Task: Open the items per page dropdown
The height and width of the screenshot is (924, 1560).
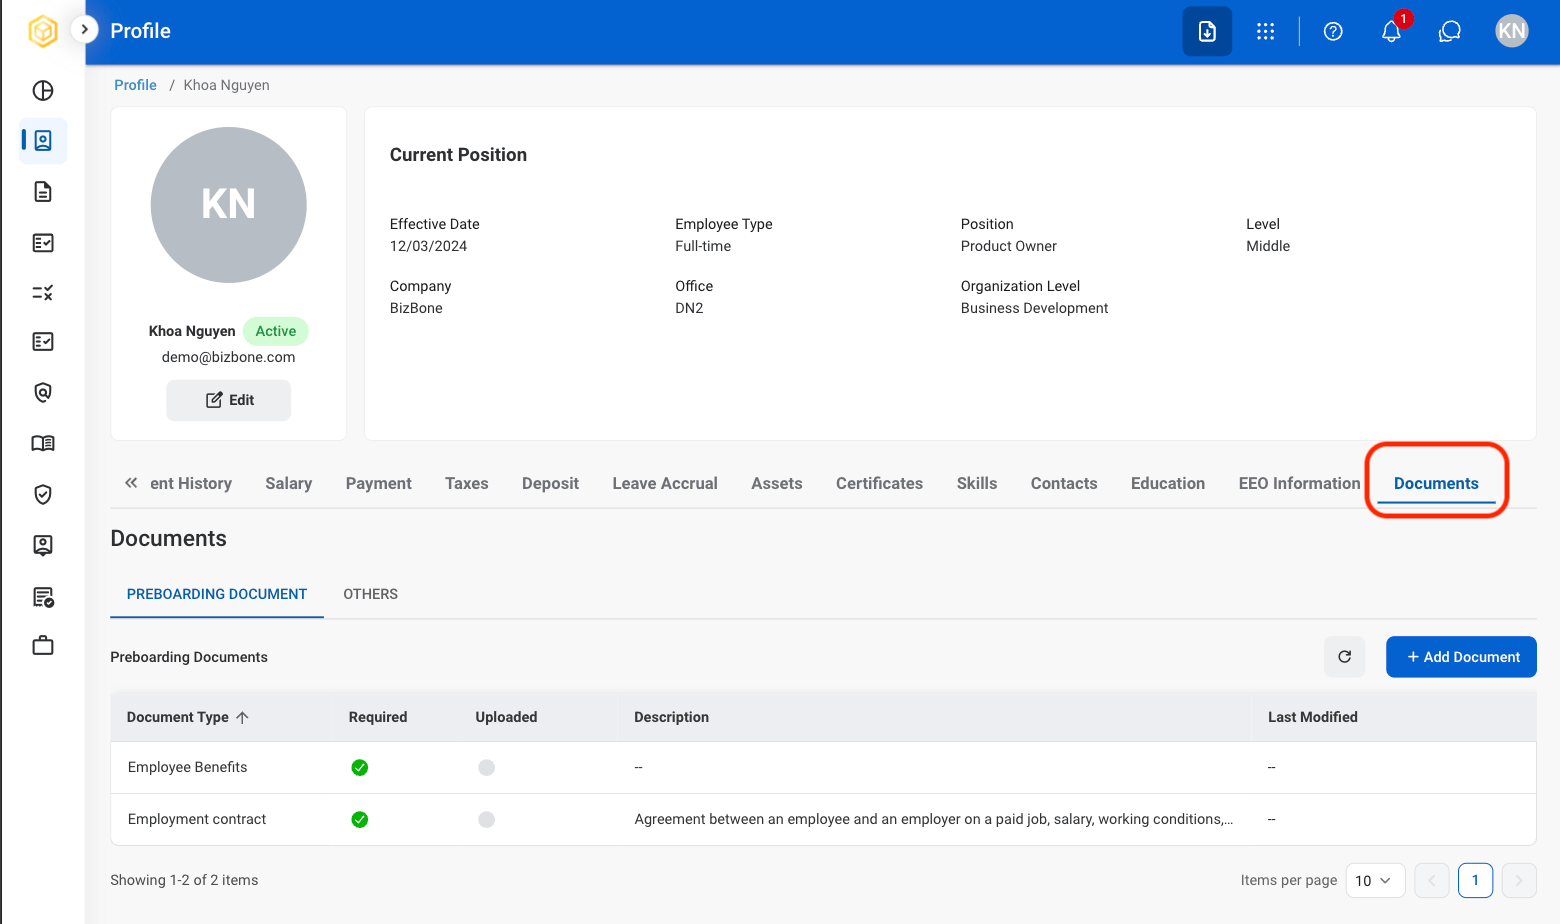Action: (1375, 881)
